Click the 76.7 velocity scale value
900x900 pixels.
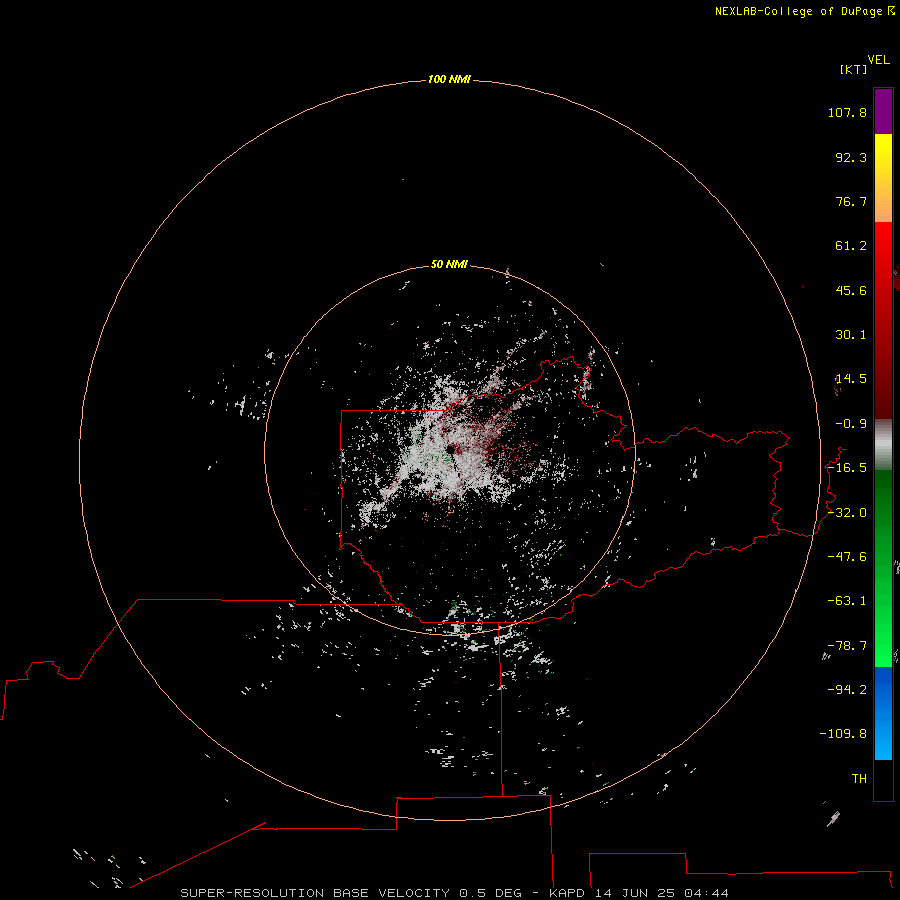coord(851,201)
